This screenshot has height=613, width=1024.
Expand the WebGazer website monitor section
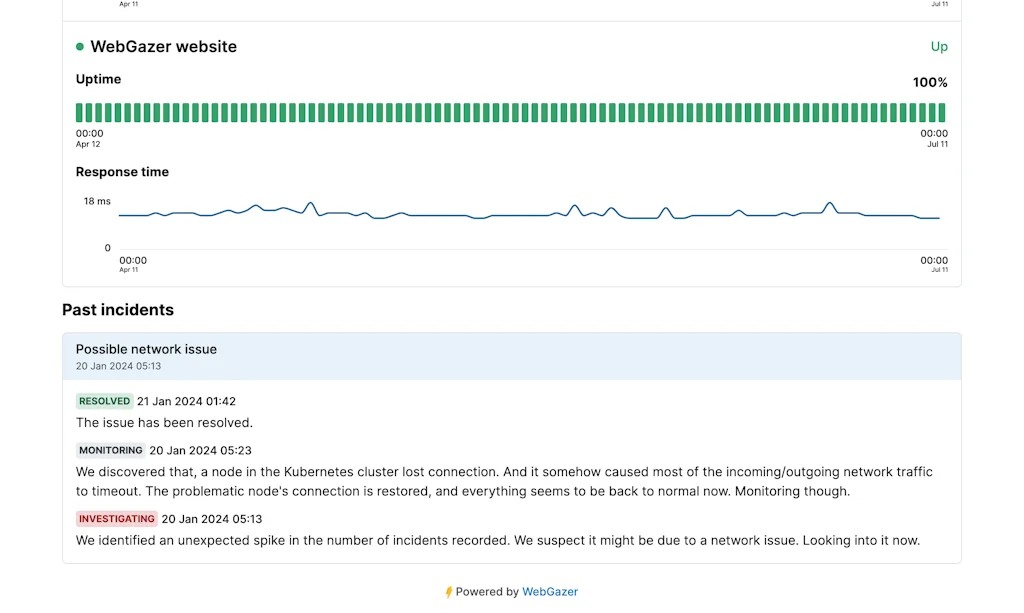pyautogui.click(x=163, y=46)
